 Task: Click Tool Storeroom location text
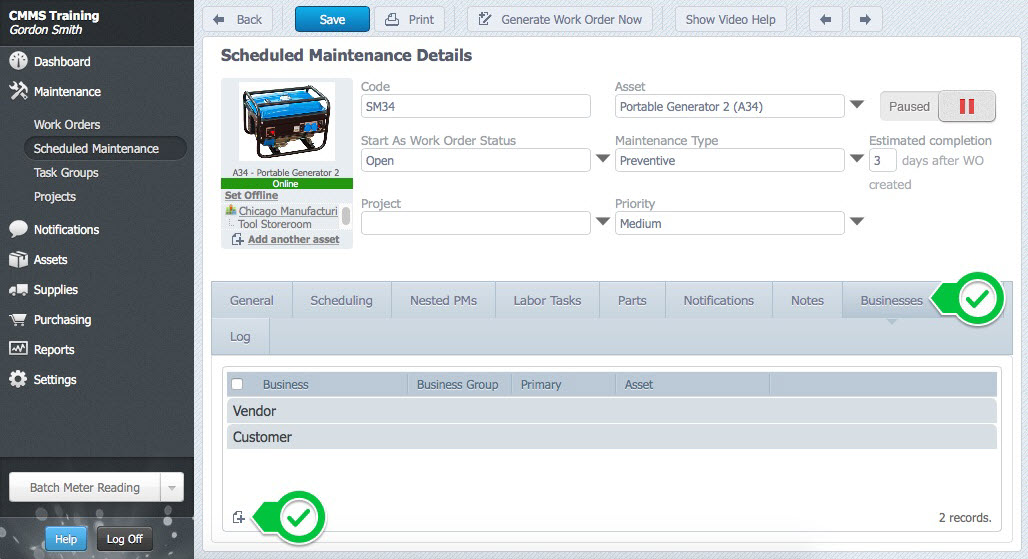point(275,224)
